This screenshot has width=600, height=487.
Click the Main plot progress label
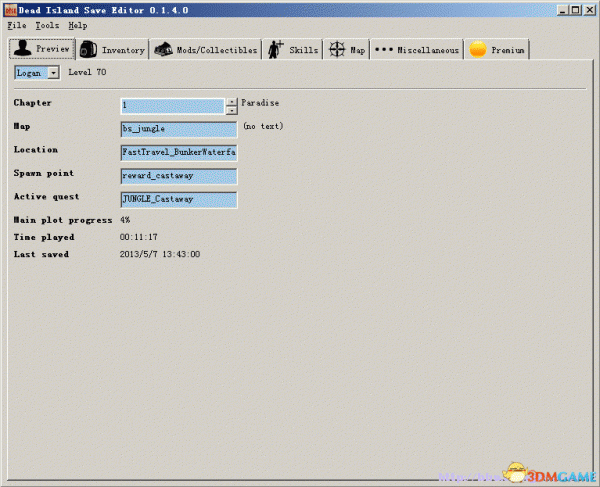click(x=63, y=220)
